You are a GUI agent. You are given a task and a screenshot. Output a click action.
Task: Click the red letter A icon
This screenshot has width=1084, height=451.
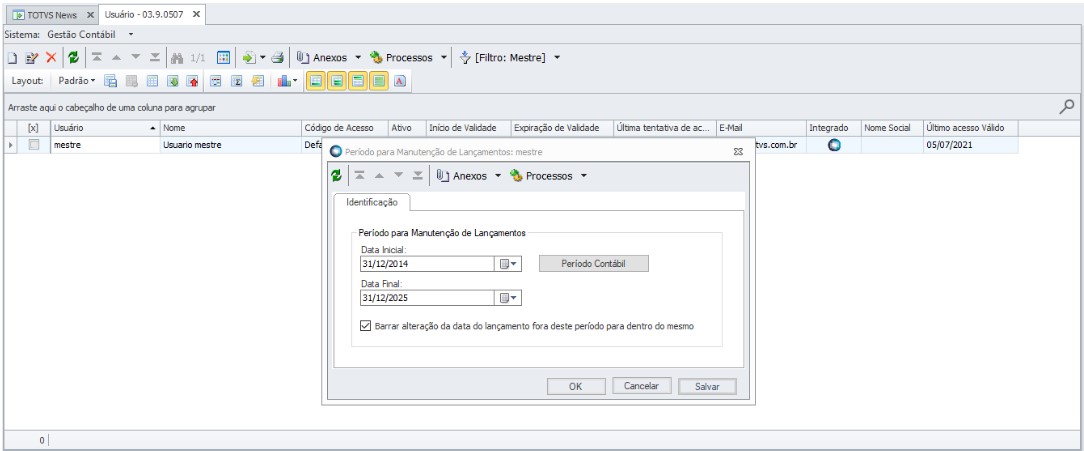(x=400, y=81)
